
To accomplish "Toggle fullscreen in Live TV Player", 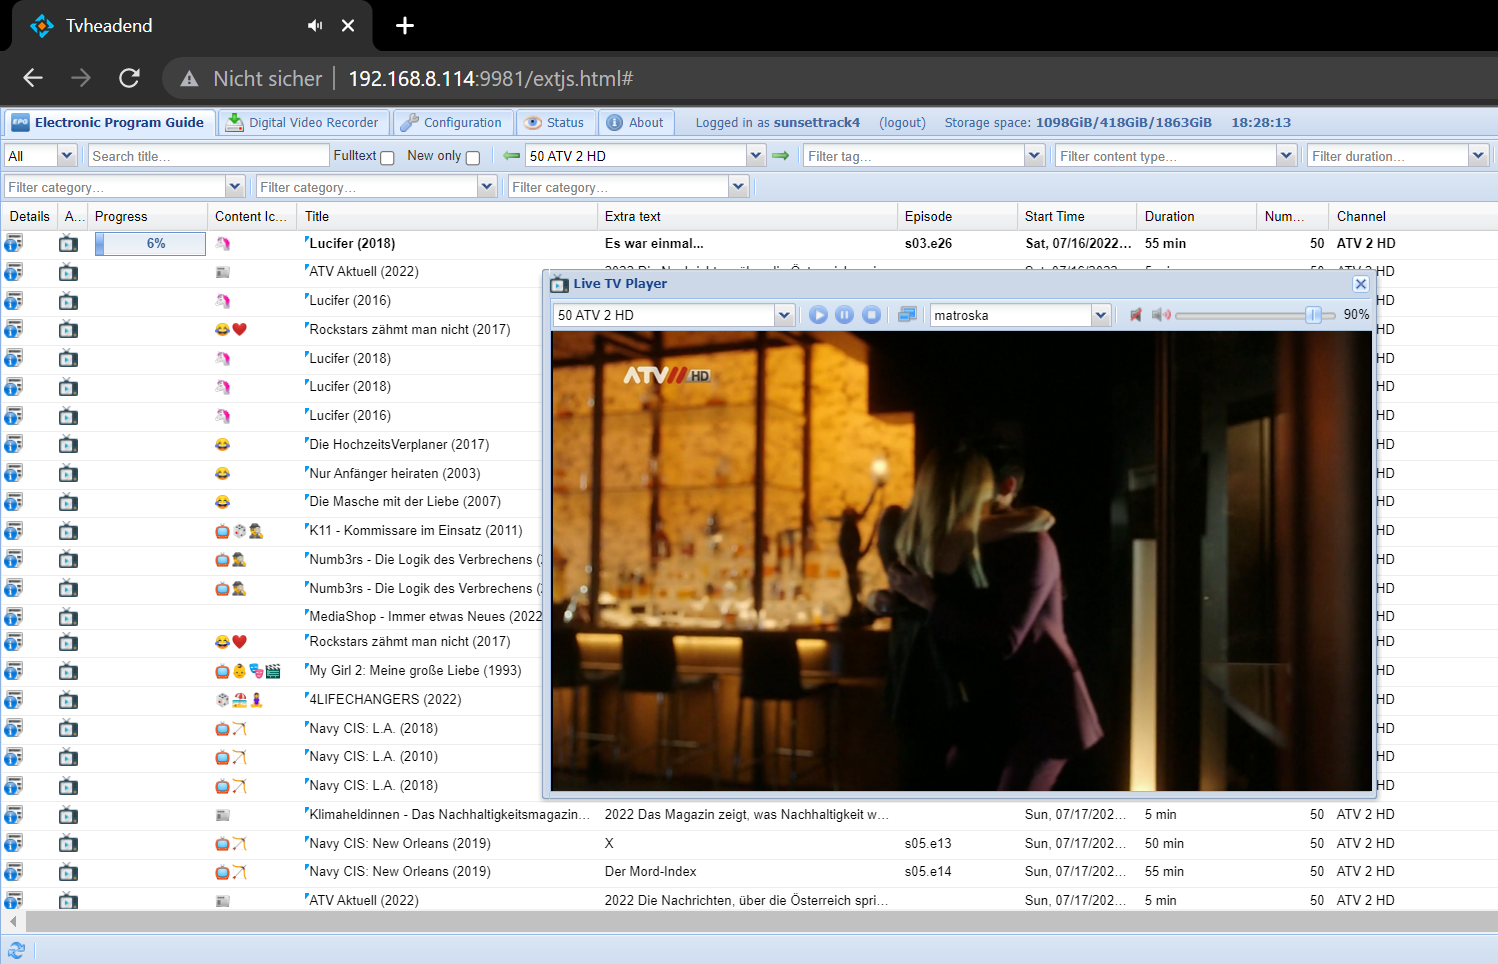I will pos(907,315).
